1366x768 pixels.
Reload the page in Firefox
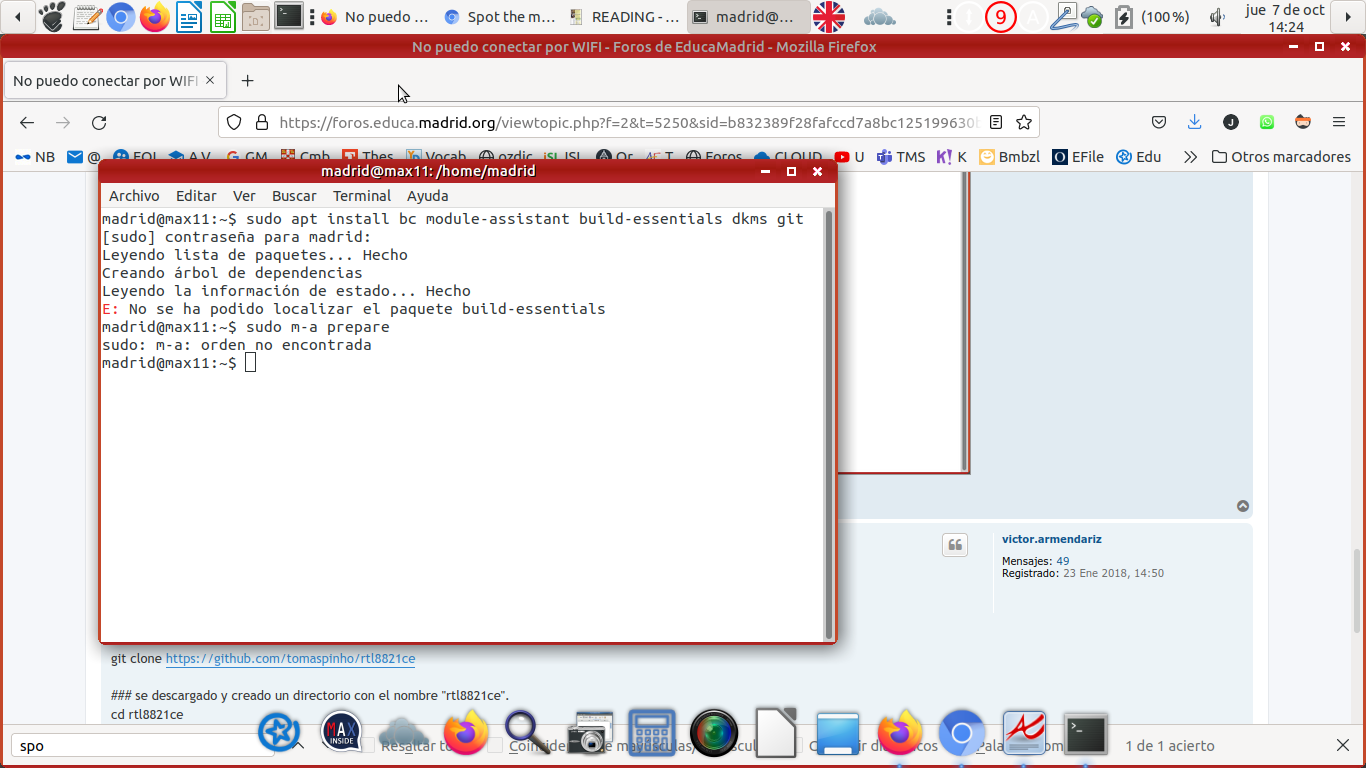pos(99,122)
